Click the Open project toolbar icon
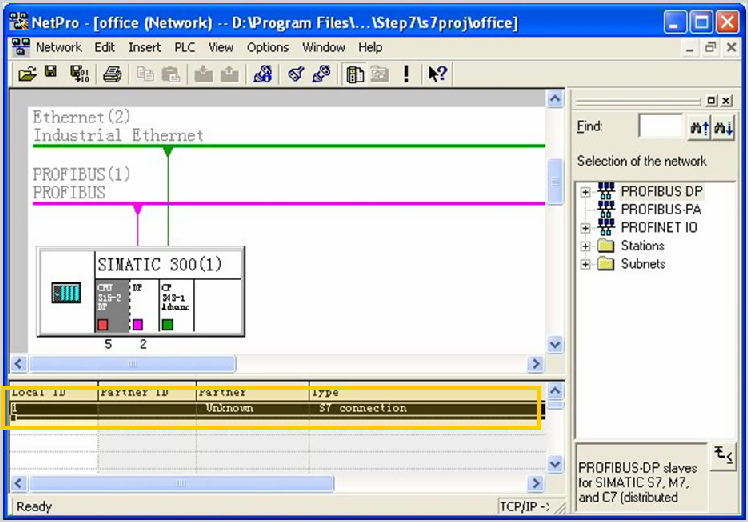Image resolution: width=748 pixels, height=522 pixels. [x=27, y=74]
